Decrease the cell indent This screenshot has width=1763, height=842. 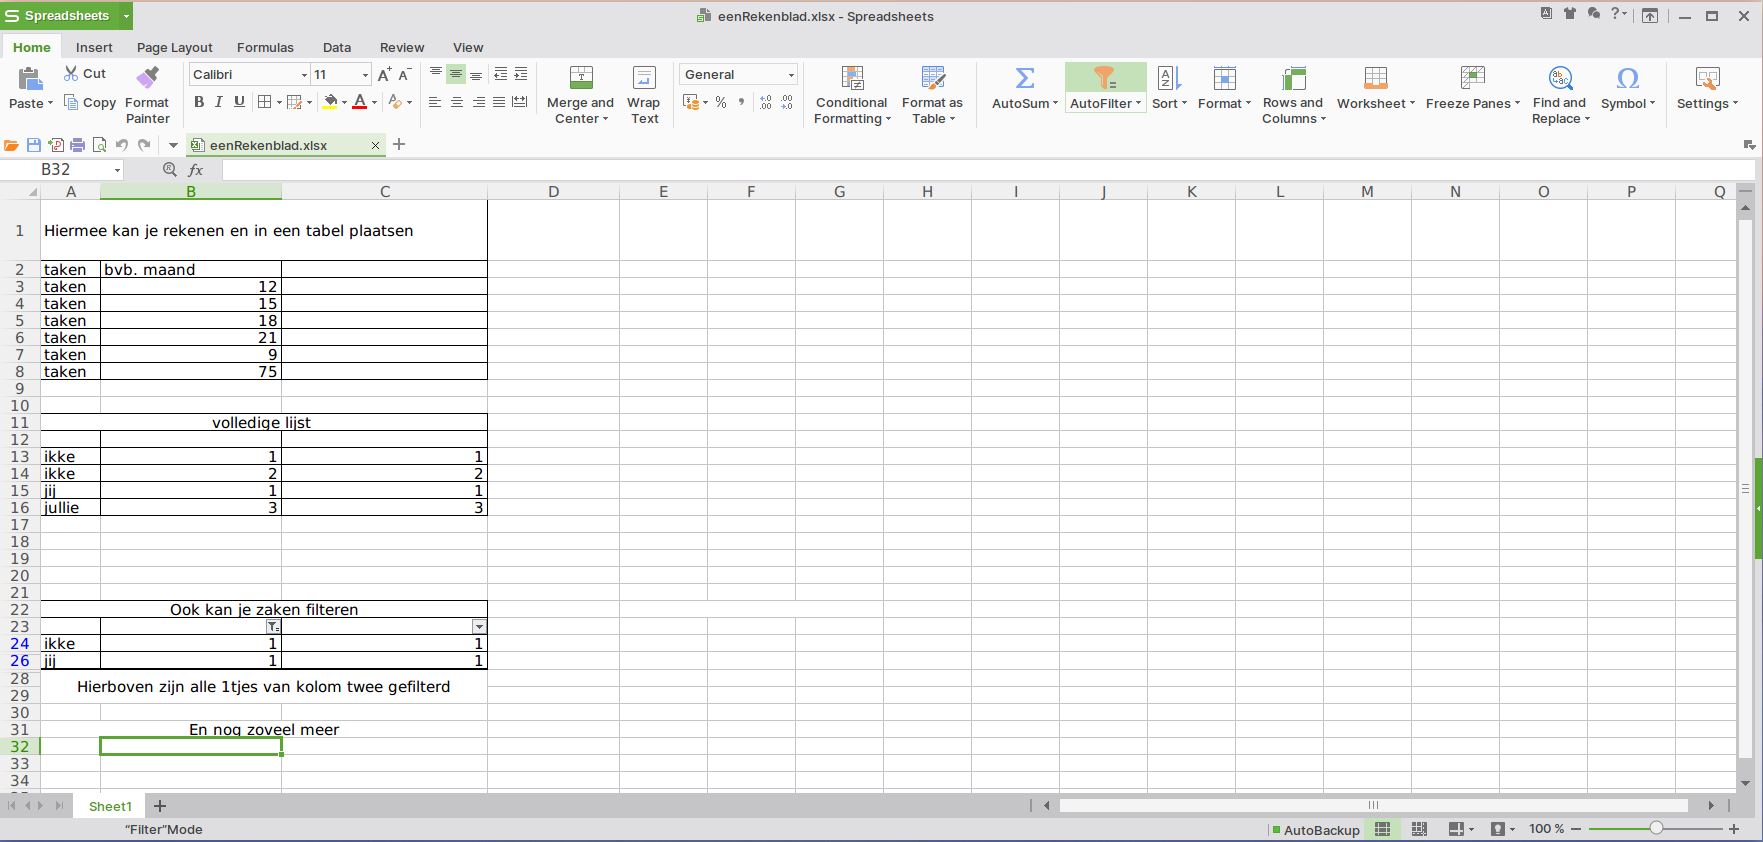(500, 75)
